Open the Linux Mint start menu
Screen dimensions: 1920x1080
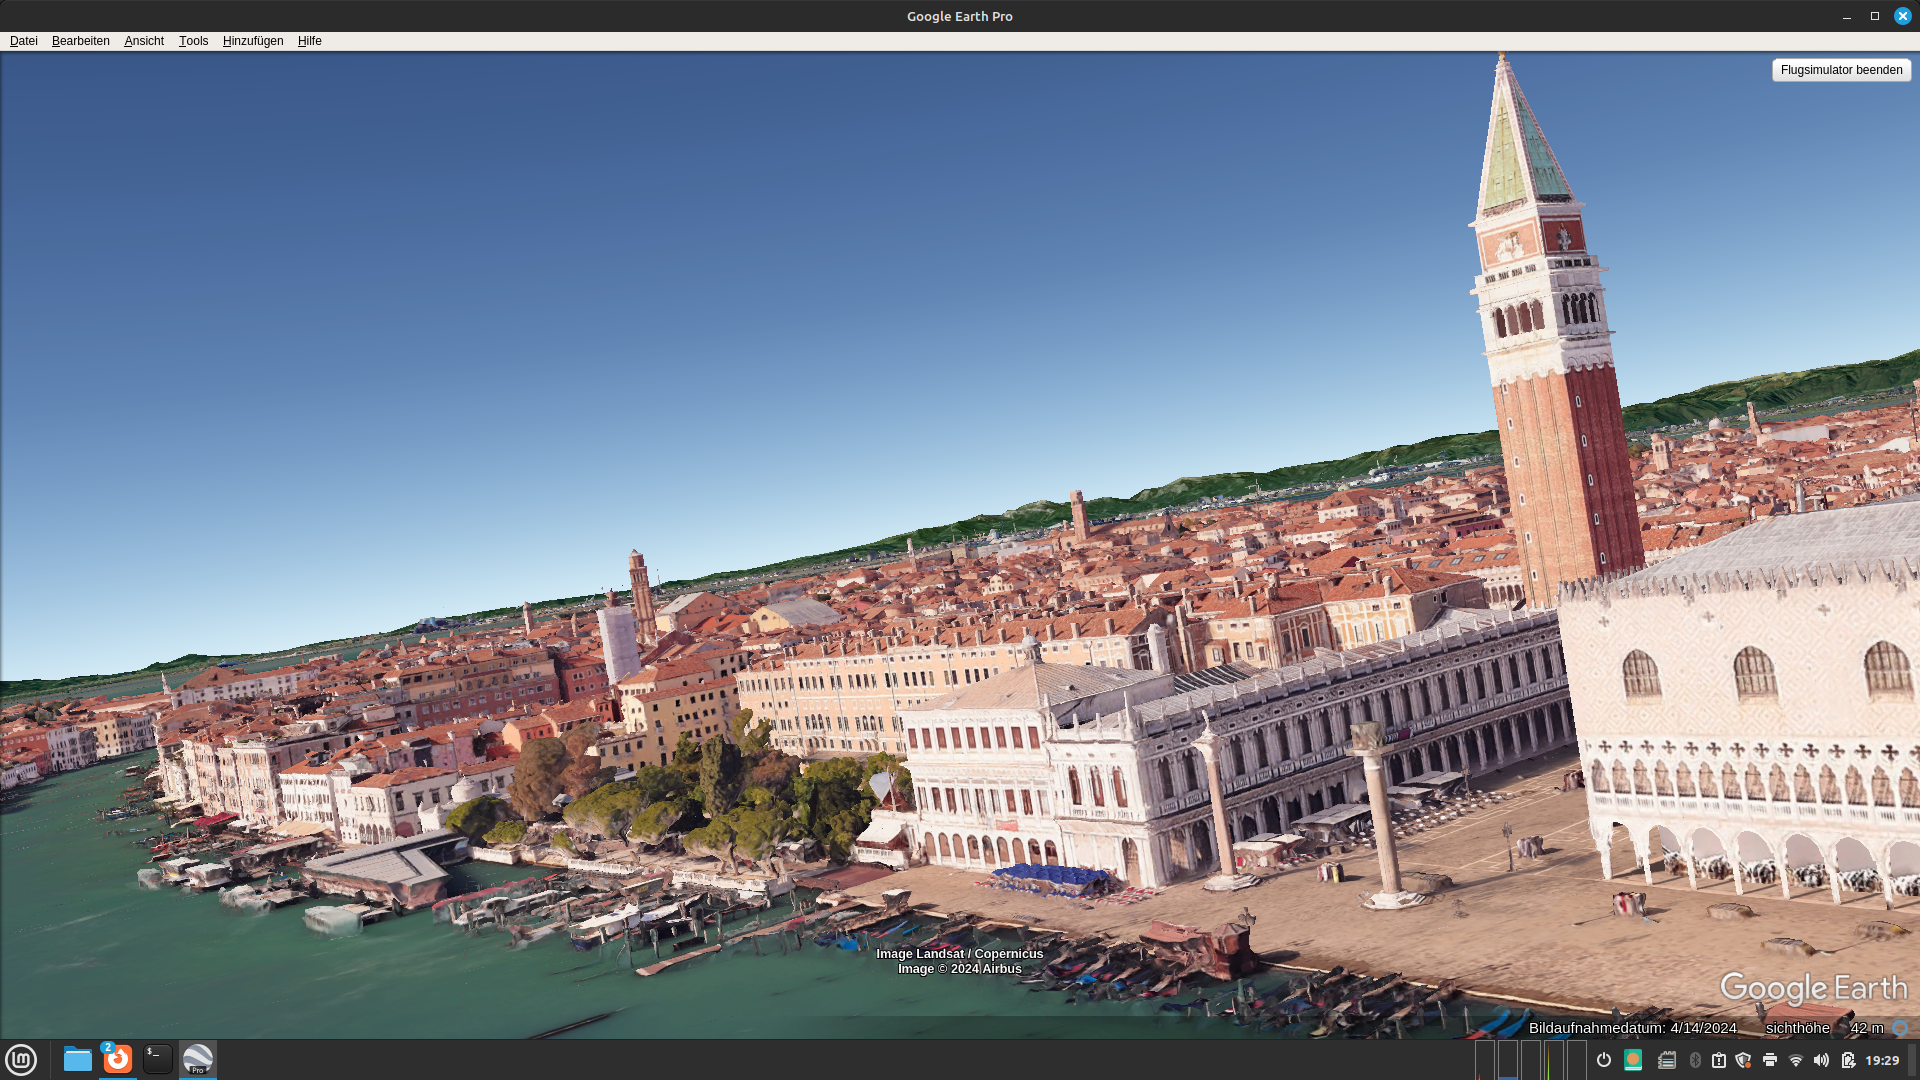(x=21, y=1059)
